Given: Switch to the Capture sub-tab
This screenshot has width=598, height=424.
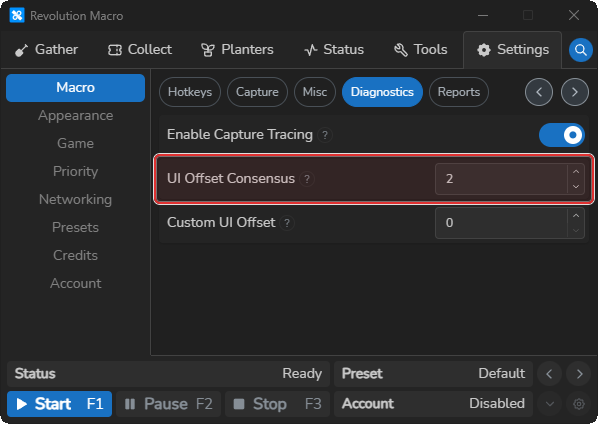Looking at the screenshot, I should (257, 92).
